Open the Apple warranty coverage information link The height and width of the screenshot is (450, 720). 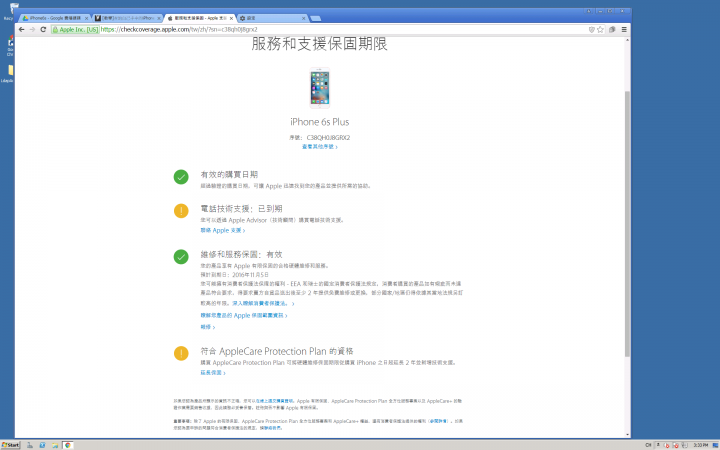pos(244,315)
